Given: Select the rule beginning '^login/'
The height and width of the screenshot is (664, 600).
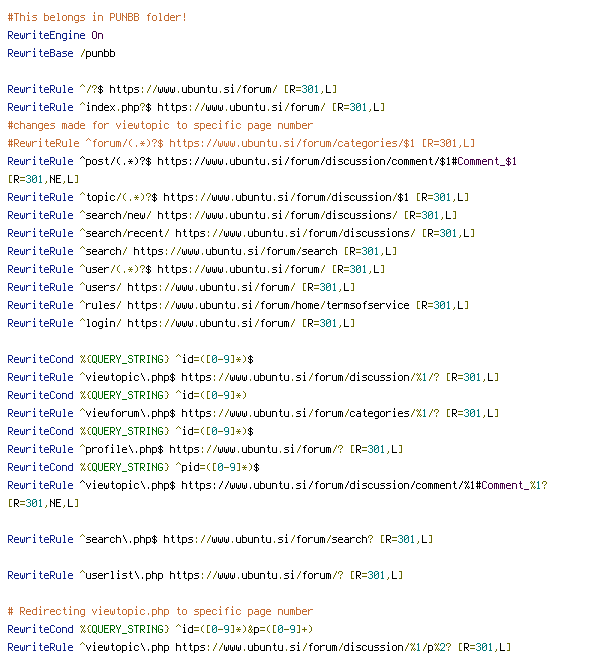Looking at the screenshot, I should pyautogui.click(x=181, y=323).
